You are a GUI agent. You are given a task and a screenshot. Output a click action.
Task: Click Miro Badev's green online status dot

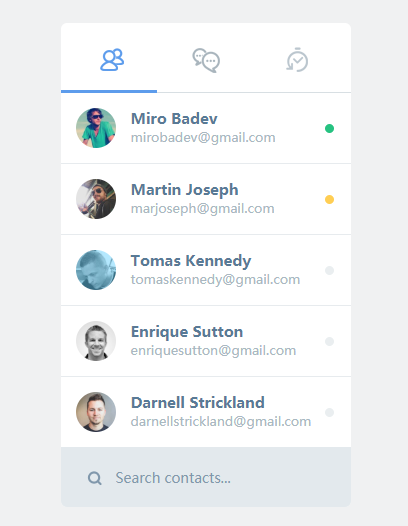click(329, 128)
